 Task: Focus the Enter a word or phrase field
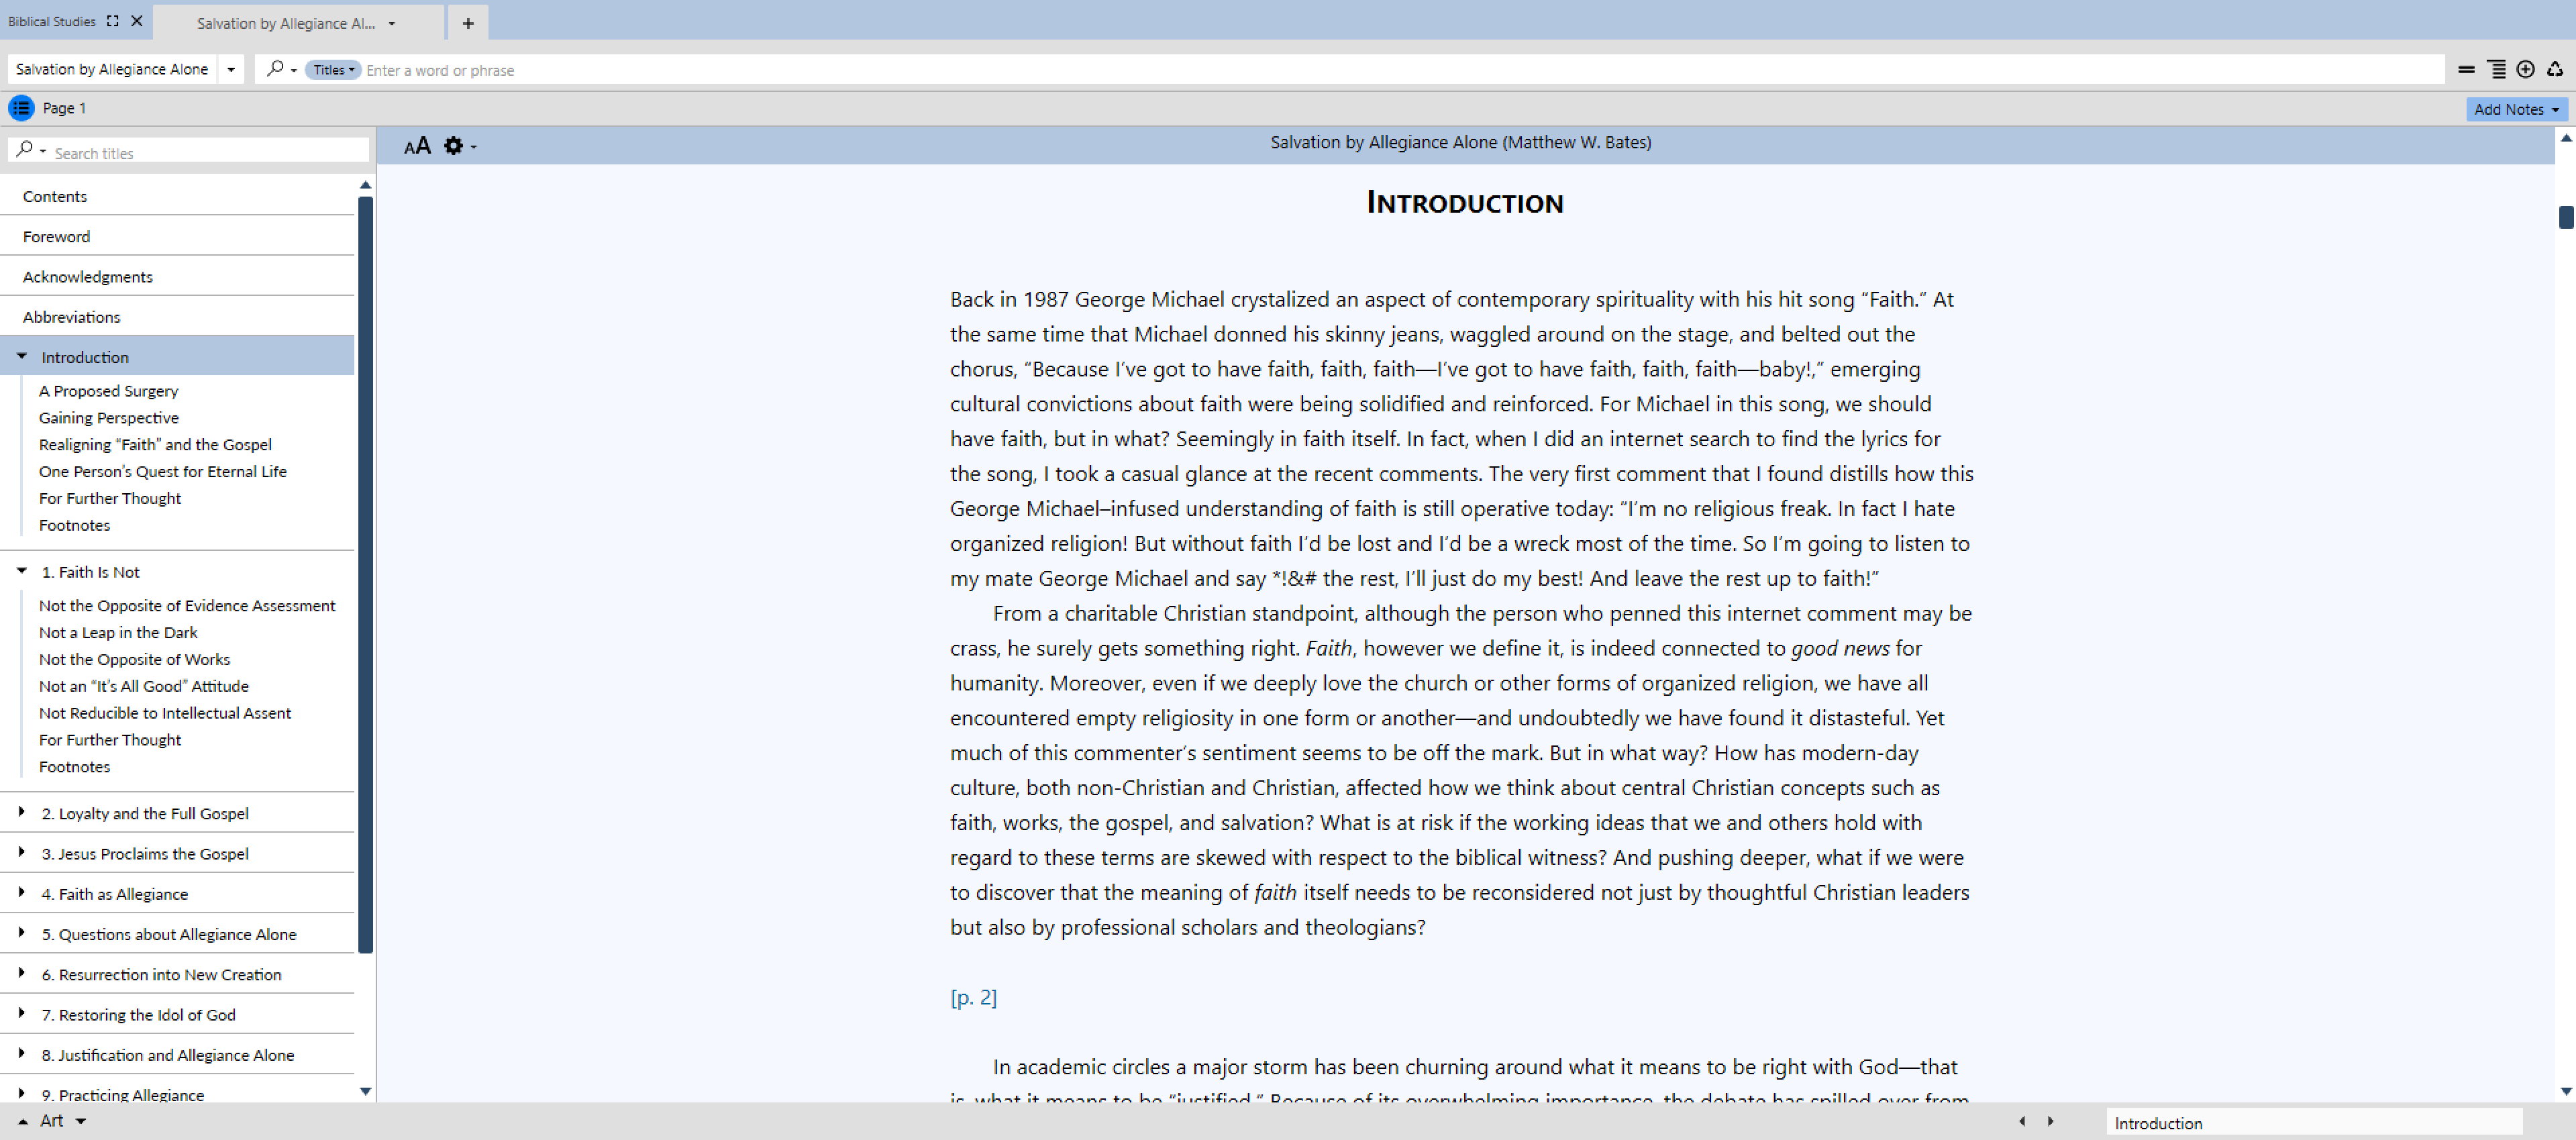point(1400,70)
